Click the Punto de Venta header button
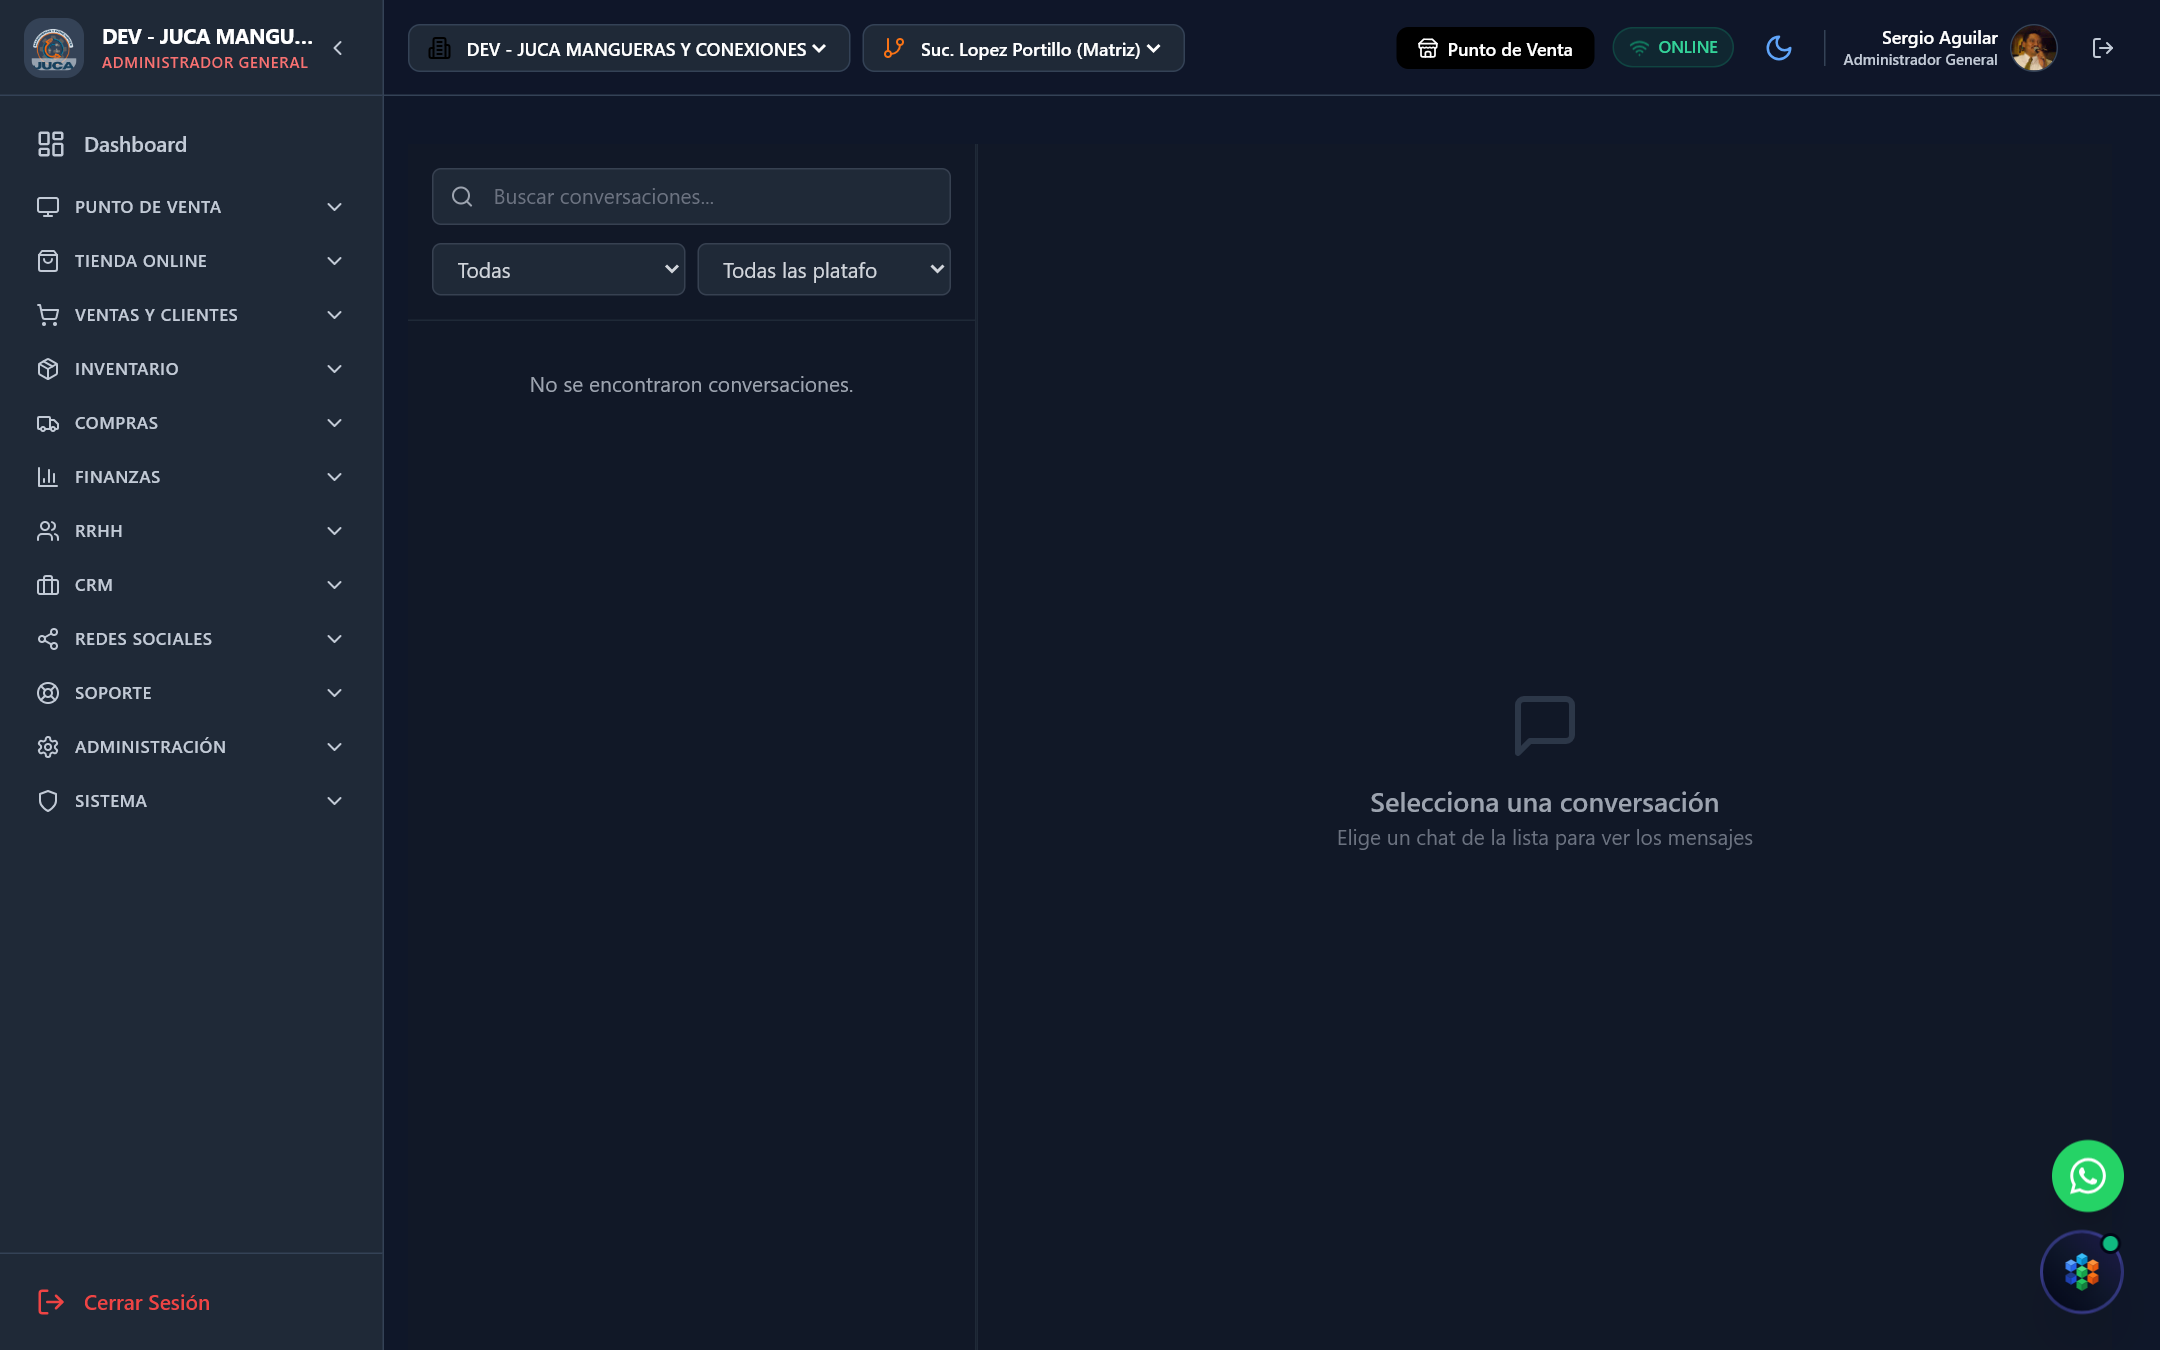Viewport: 2160px width, 1350px height. pos(1495,48)
